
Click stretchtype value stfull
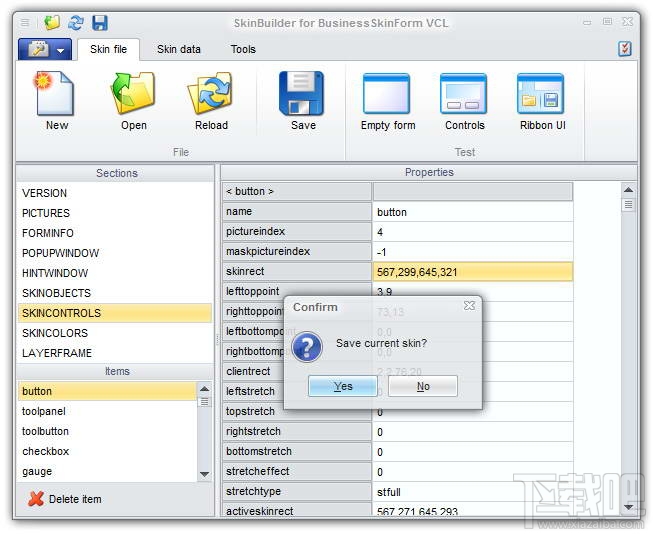click(473, 492)
